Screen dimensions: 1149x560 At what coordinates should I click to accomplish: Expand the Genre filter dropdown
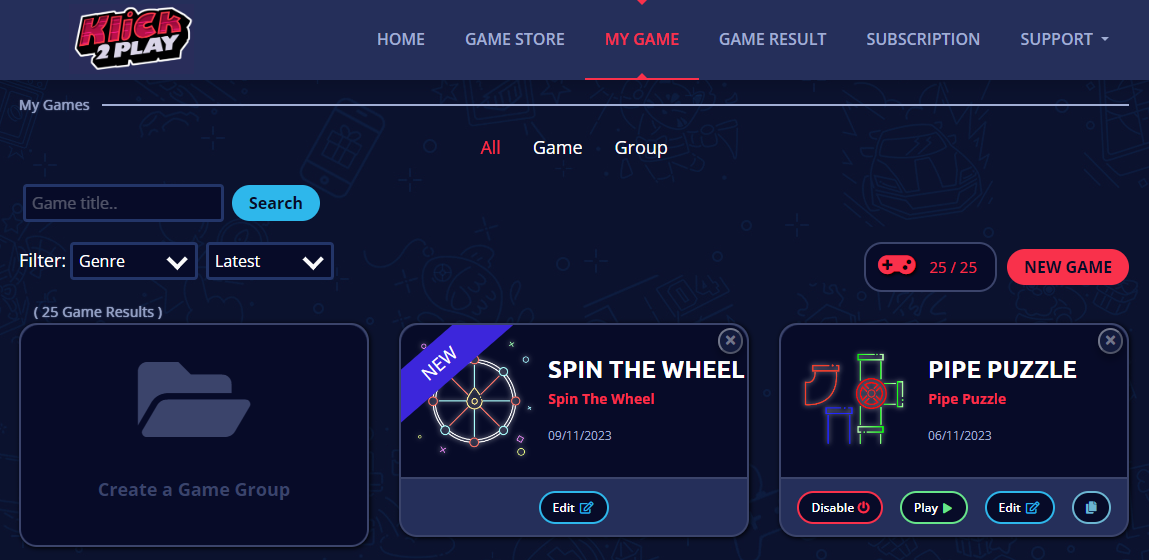[134, 262]
